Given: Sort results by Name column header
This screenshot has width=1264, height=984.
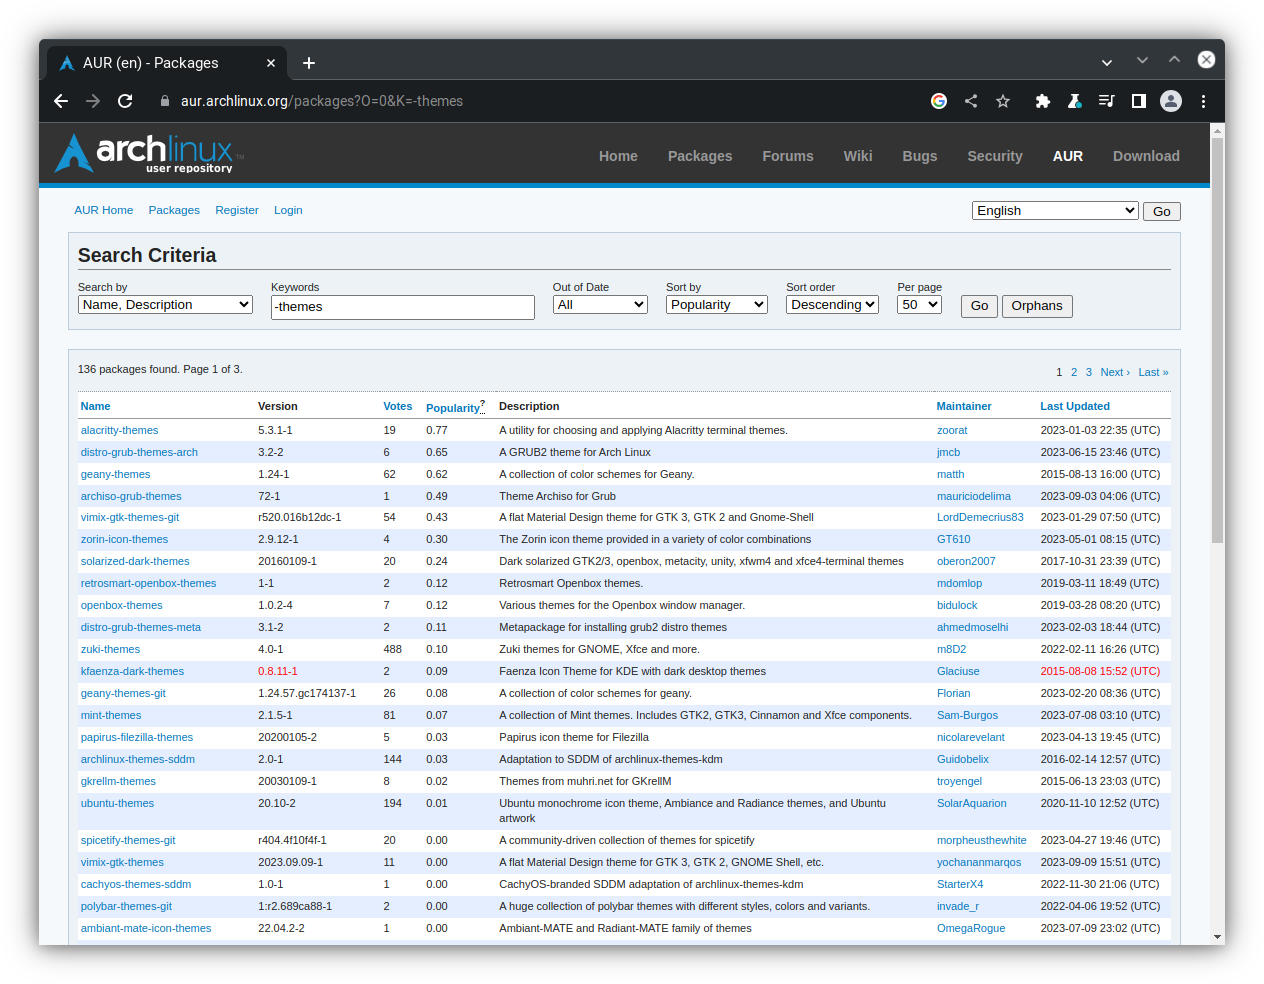Looking at the screenshot, I should (95, 406).
